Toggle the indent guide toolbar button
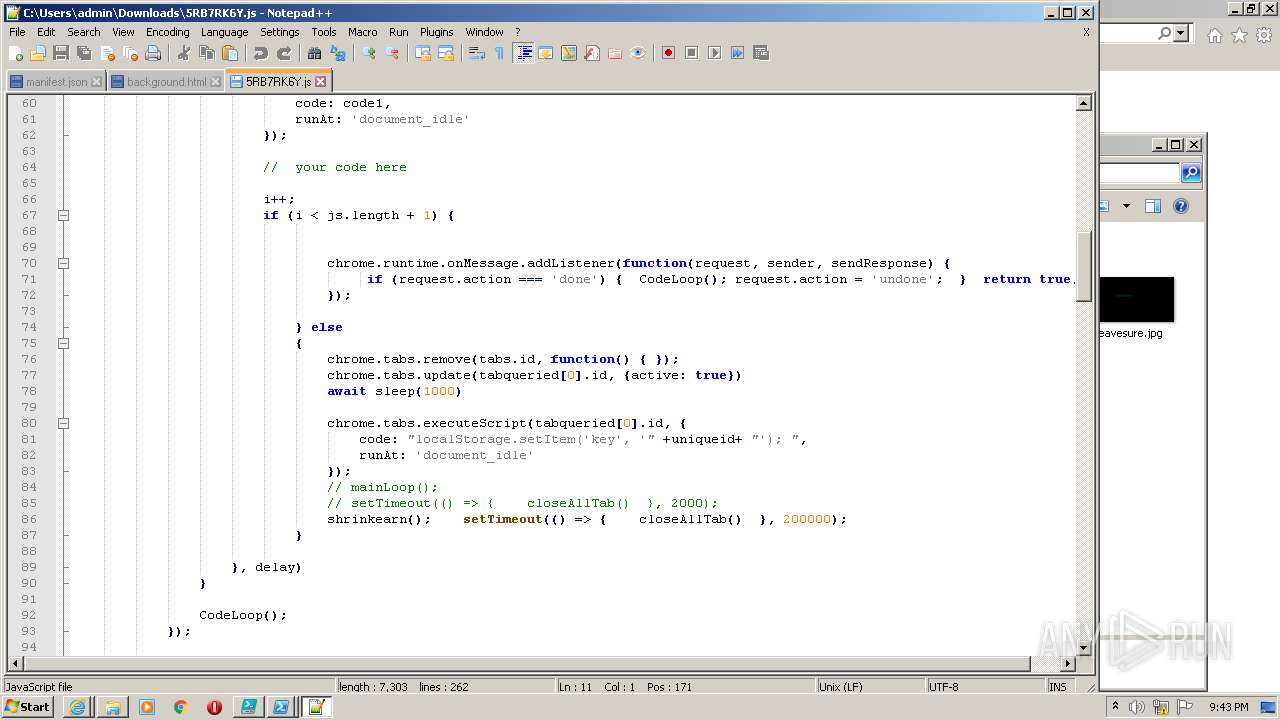 point(523,53)
